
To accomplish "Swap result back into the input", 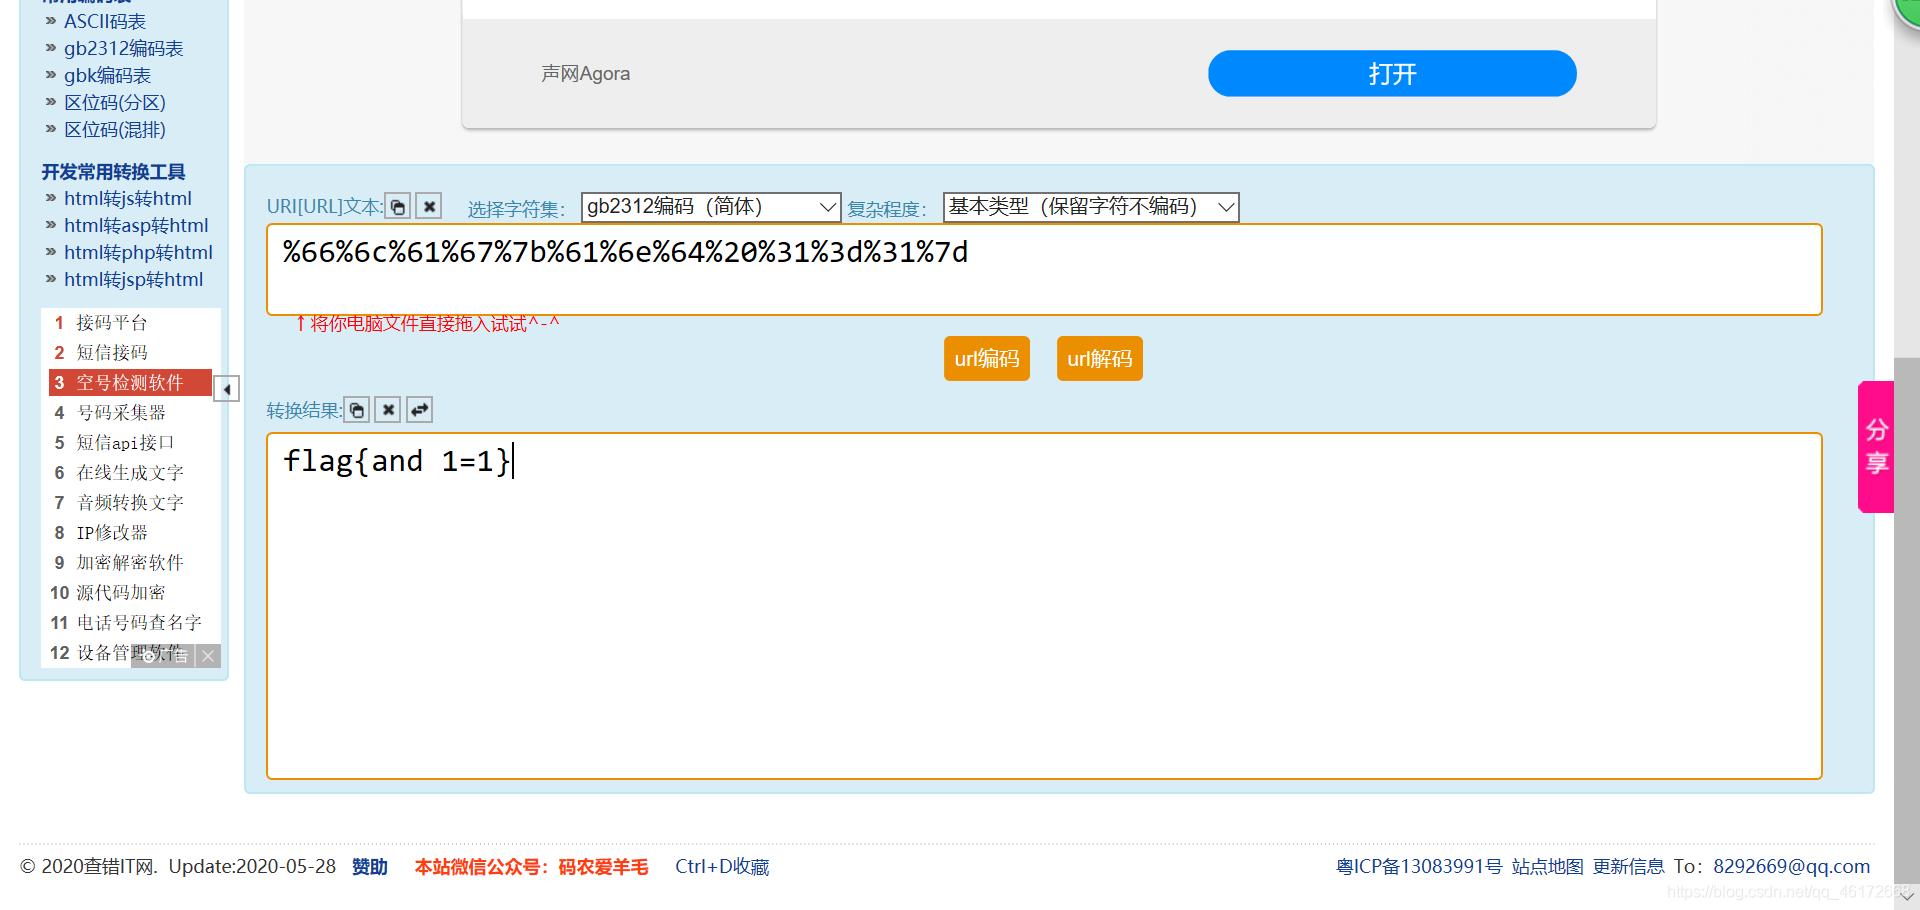I will point(420,410).
